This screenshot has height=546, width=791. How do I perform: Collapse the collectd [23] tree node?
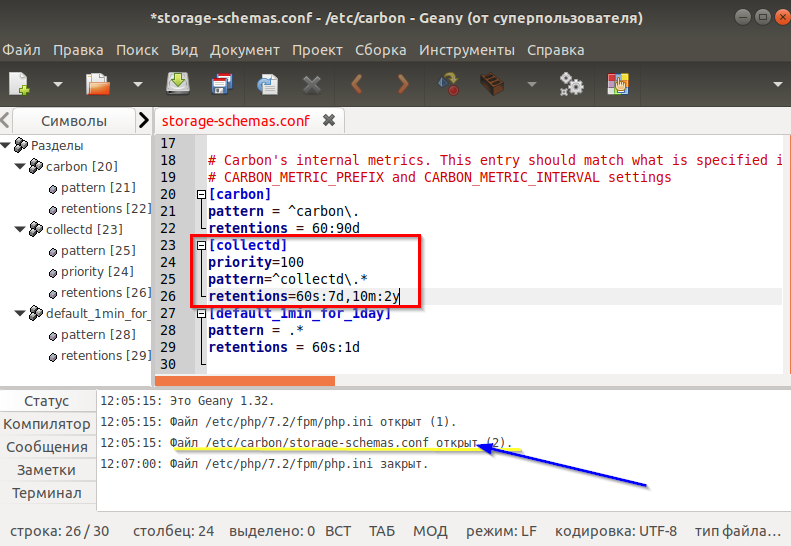(x=20, y=229)
